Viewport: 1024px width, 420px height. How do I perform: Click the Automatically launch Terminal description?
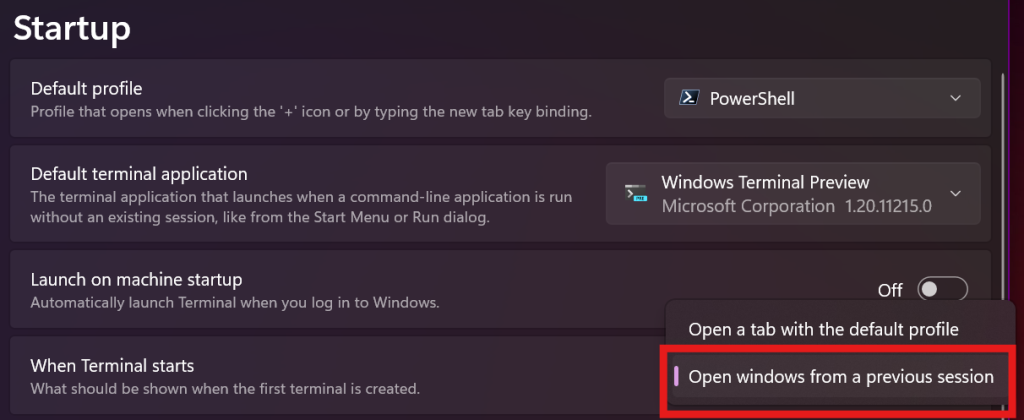tap(235, 302)
